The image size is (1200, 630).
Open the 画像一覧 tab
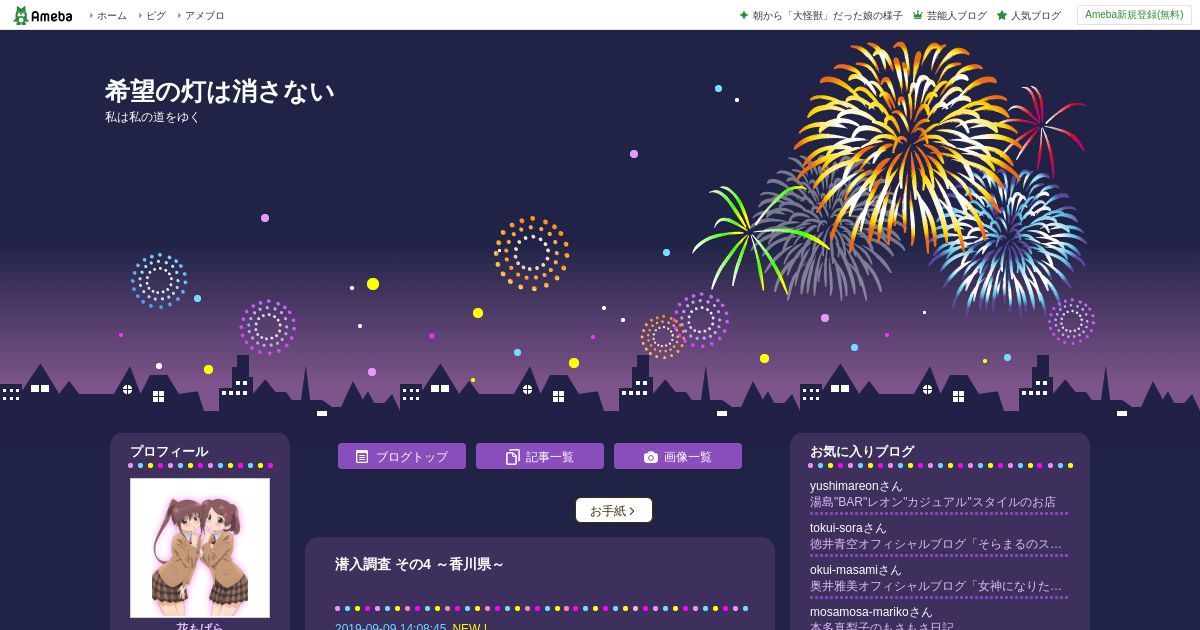678,456
